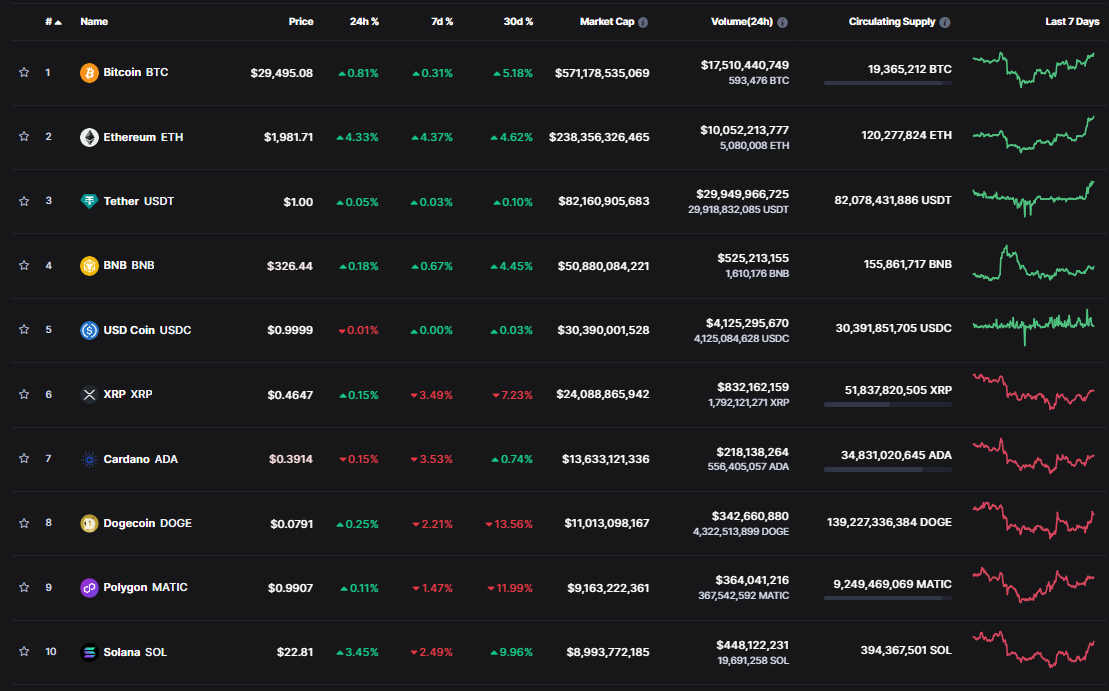Open the Dogecoin DOGE coin page

click(148, 523)
